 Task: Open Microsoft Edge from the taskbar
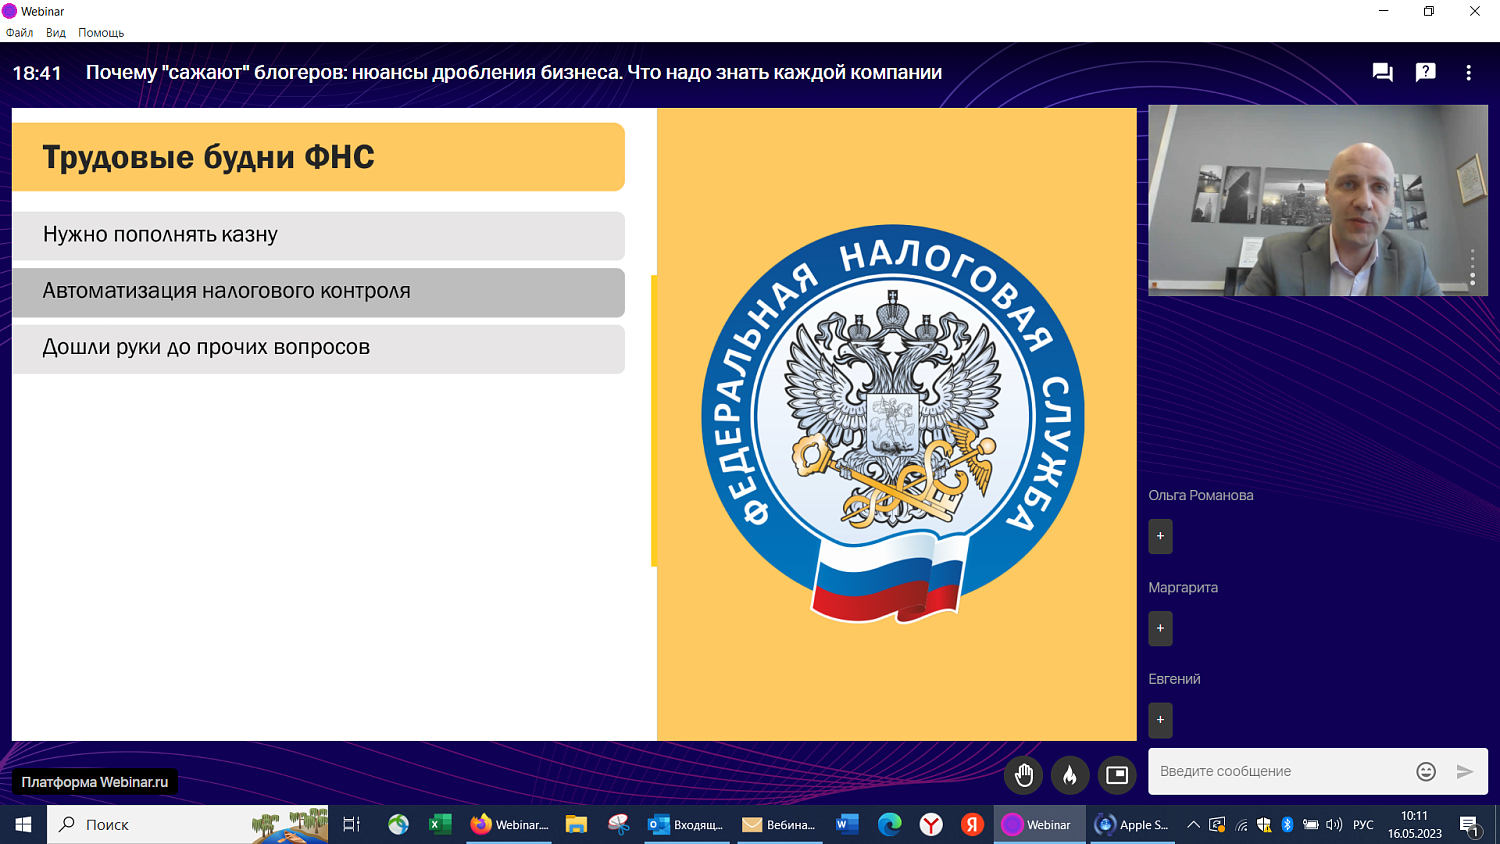tap(889, 825)
